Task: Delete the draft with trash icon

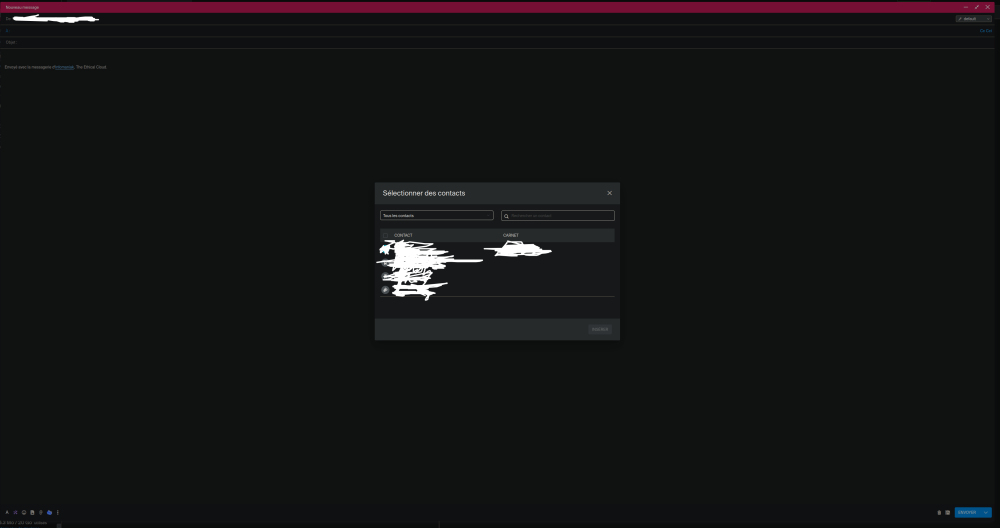Action: coord(939,513)
